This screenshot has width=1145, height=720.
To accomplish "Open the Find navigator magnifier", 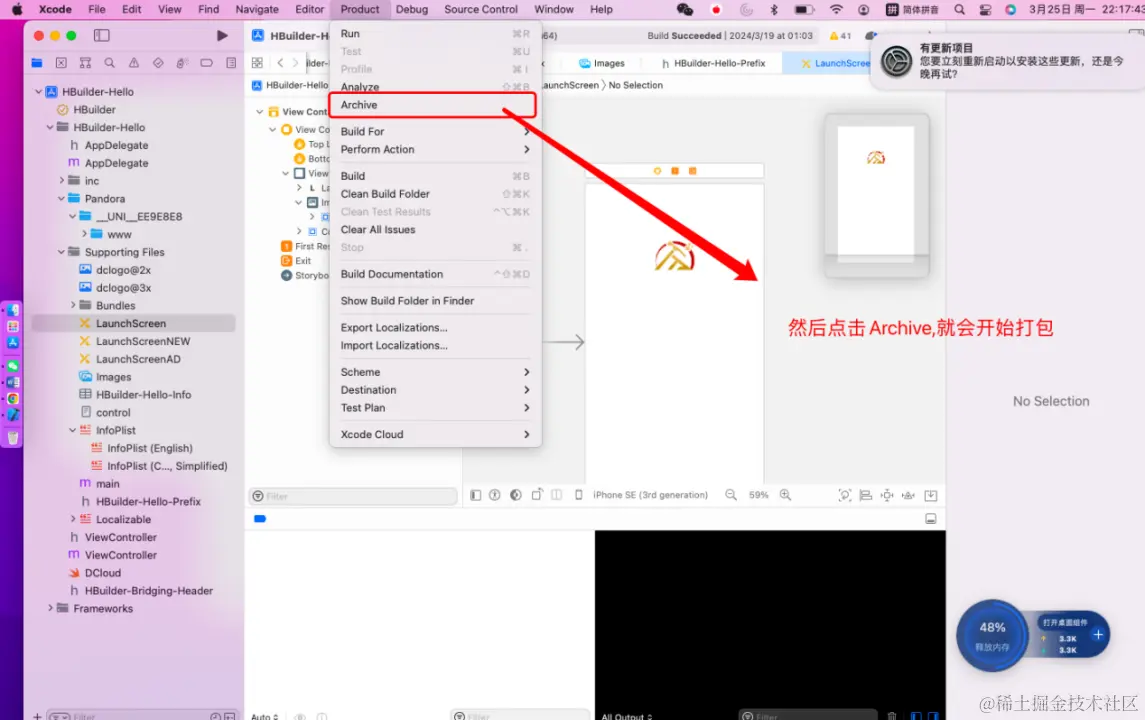I will coord(110,63).
